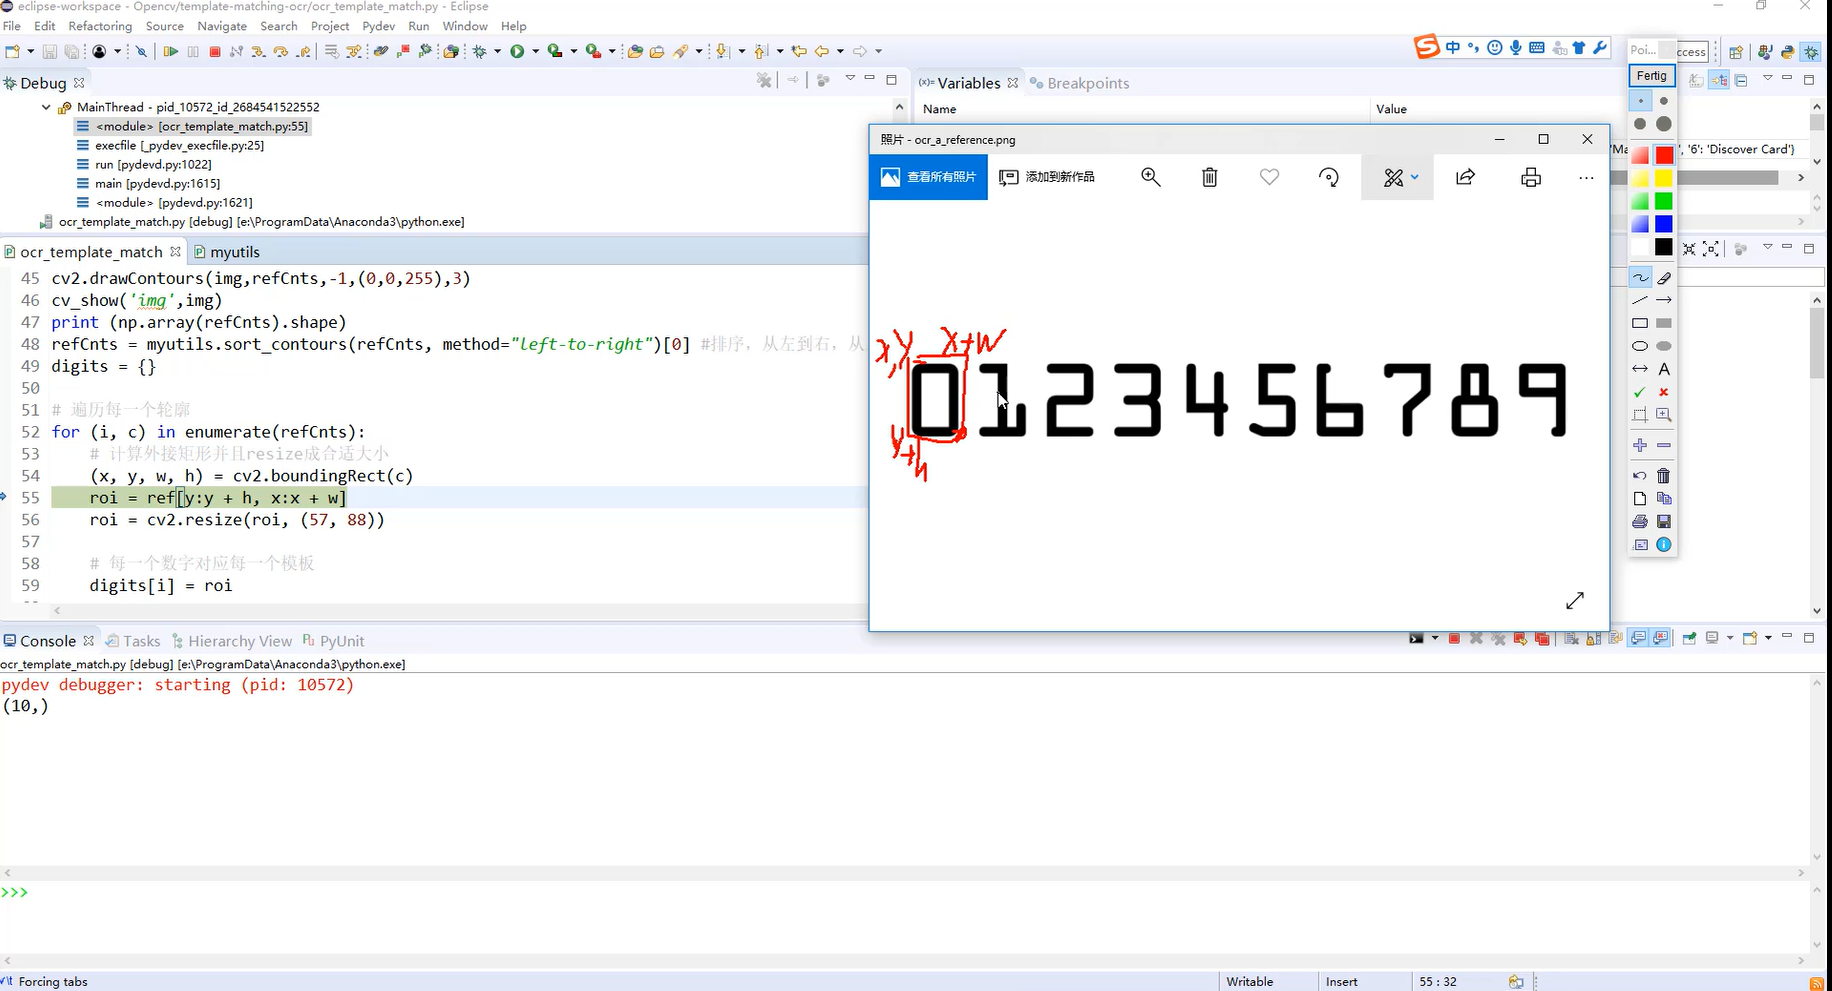
Task: Click the floppy disk save icon in drawing palette
Action: tap(1664, 522)
